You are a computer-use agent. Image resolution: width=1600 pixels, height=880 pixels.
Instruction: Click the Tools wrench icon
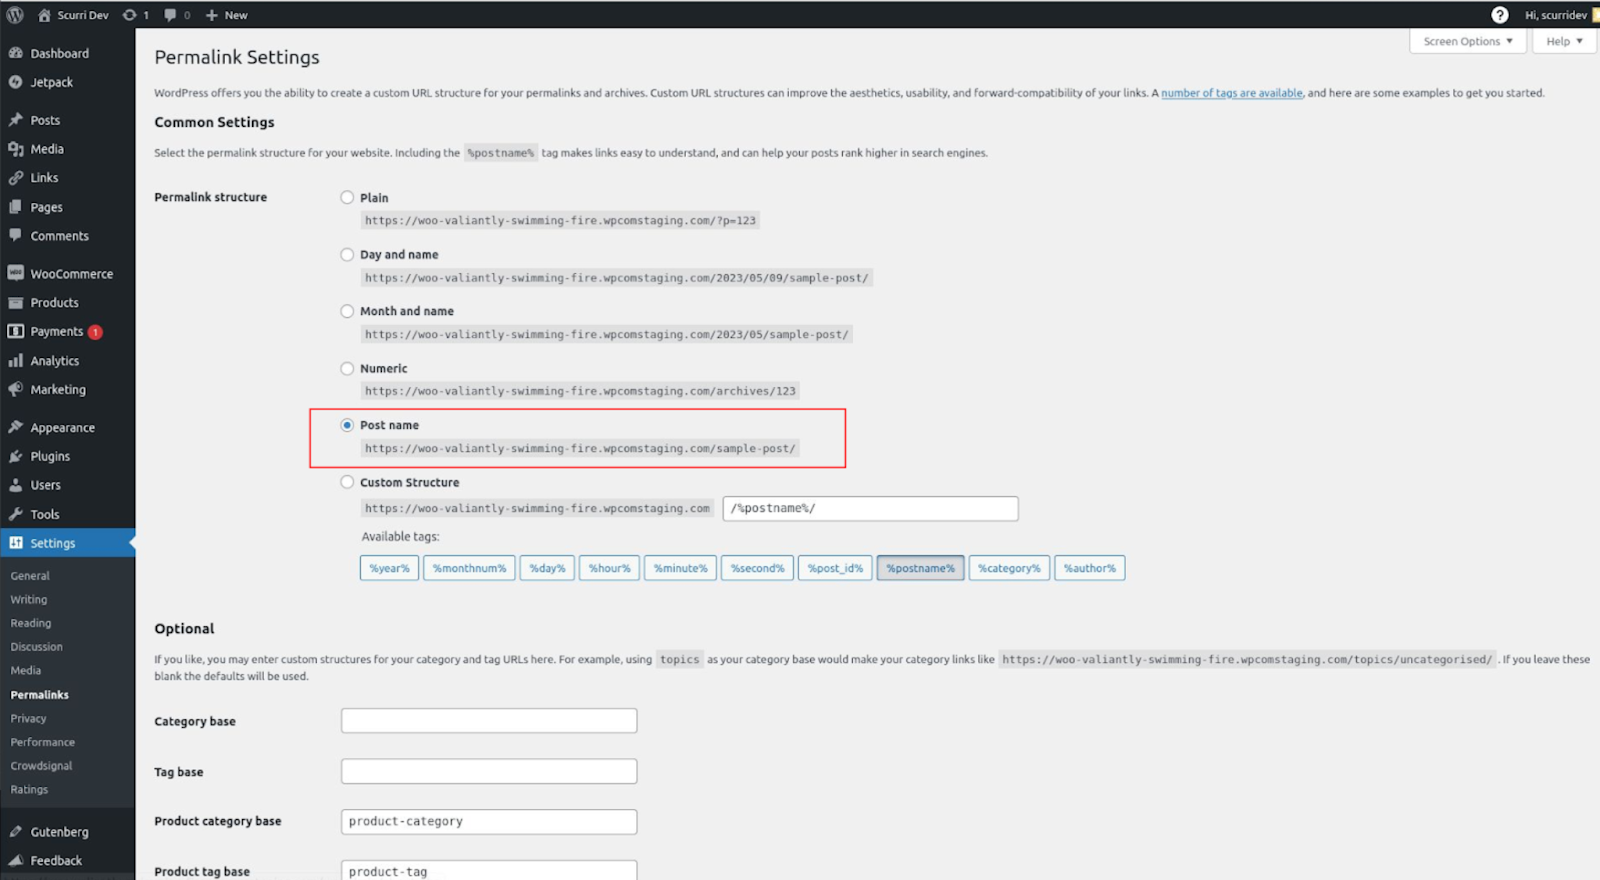click(x=16, y=514)
